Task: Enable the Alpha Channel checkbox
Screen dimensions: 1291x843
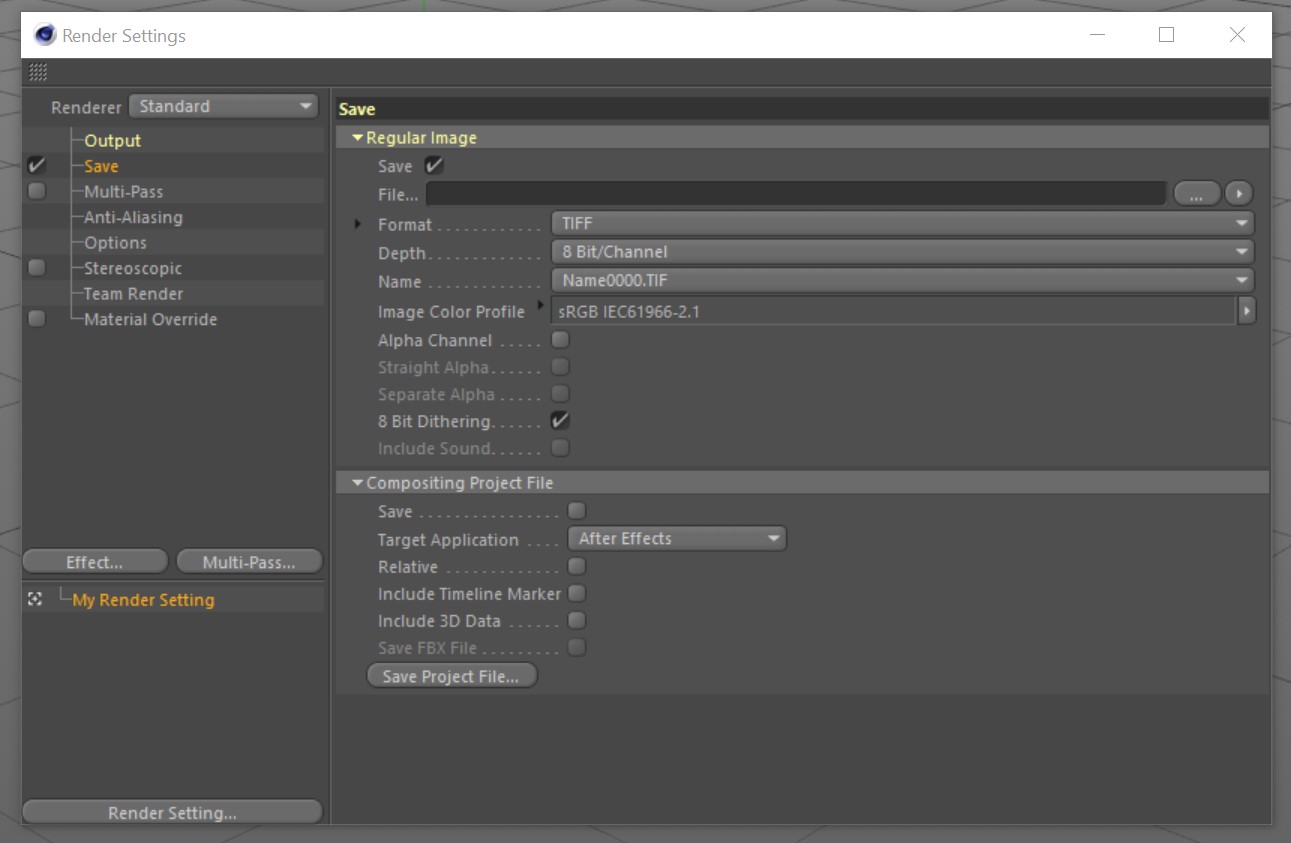Action: tap(560, 340)
